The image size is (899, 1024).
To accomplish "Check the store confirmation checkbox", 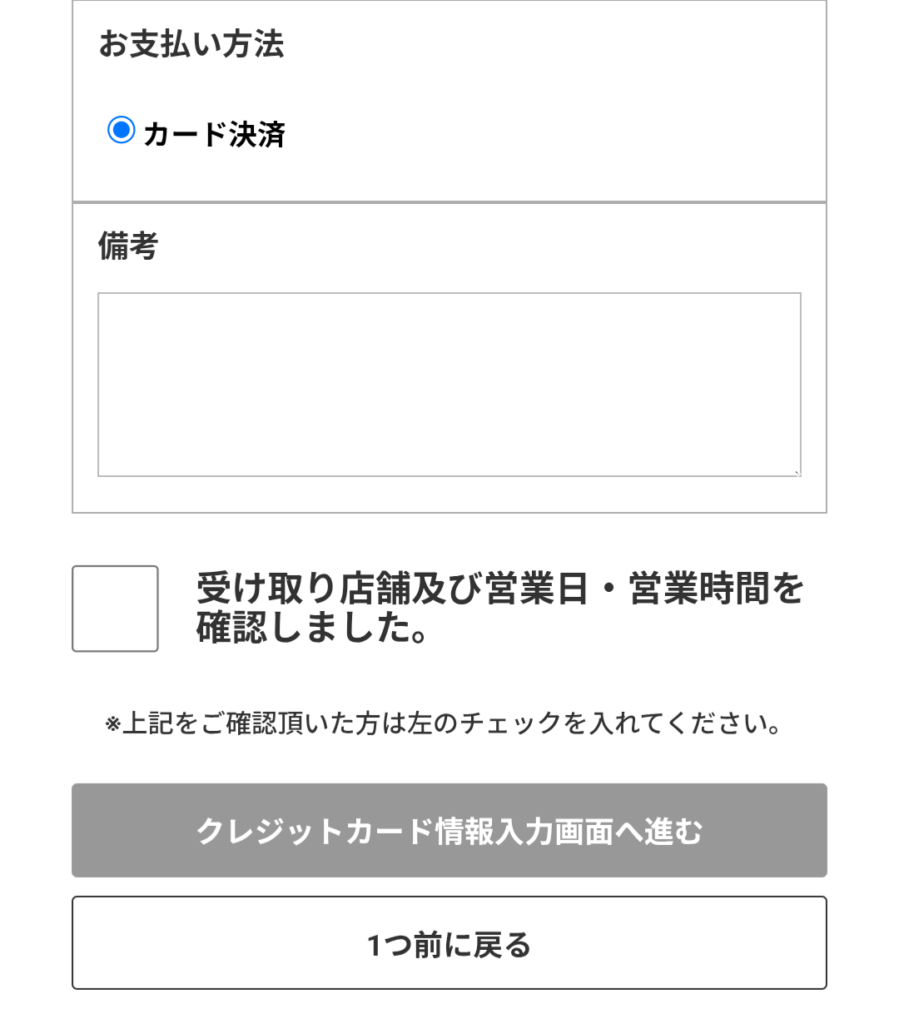I will (115, 609).
